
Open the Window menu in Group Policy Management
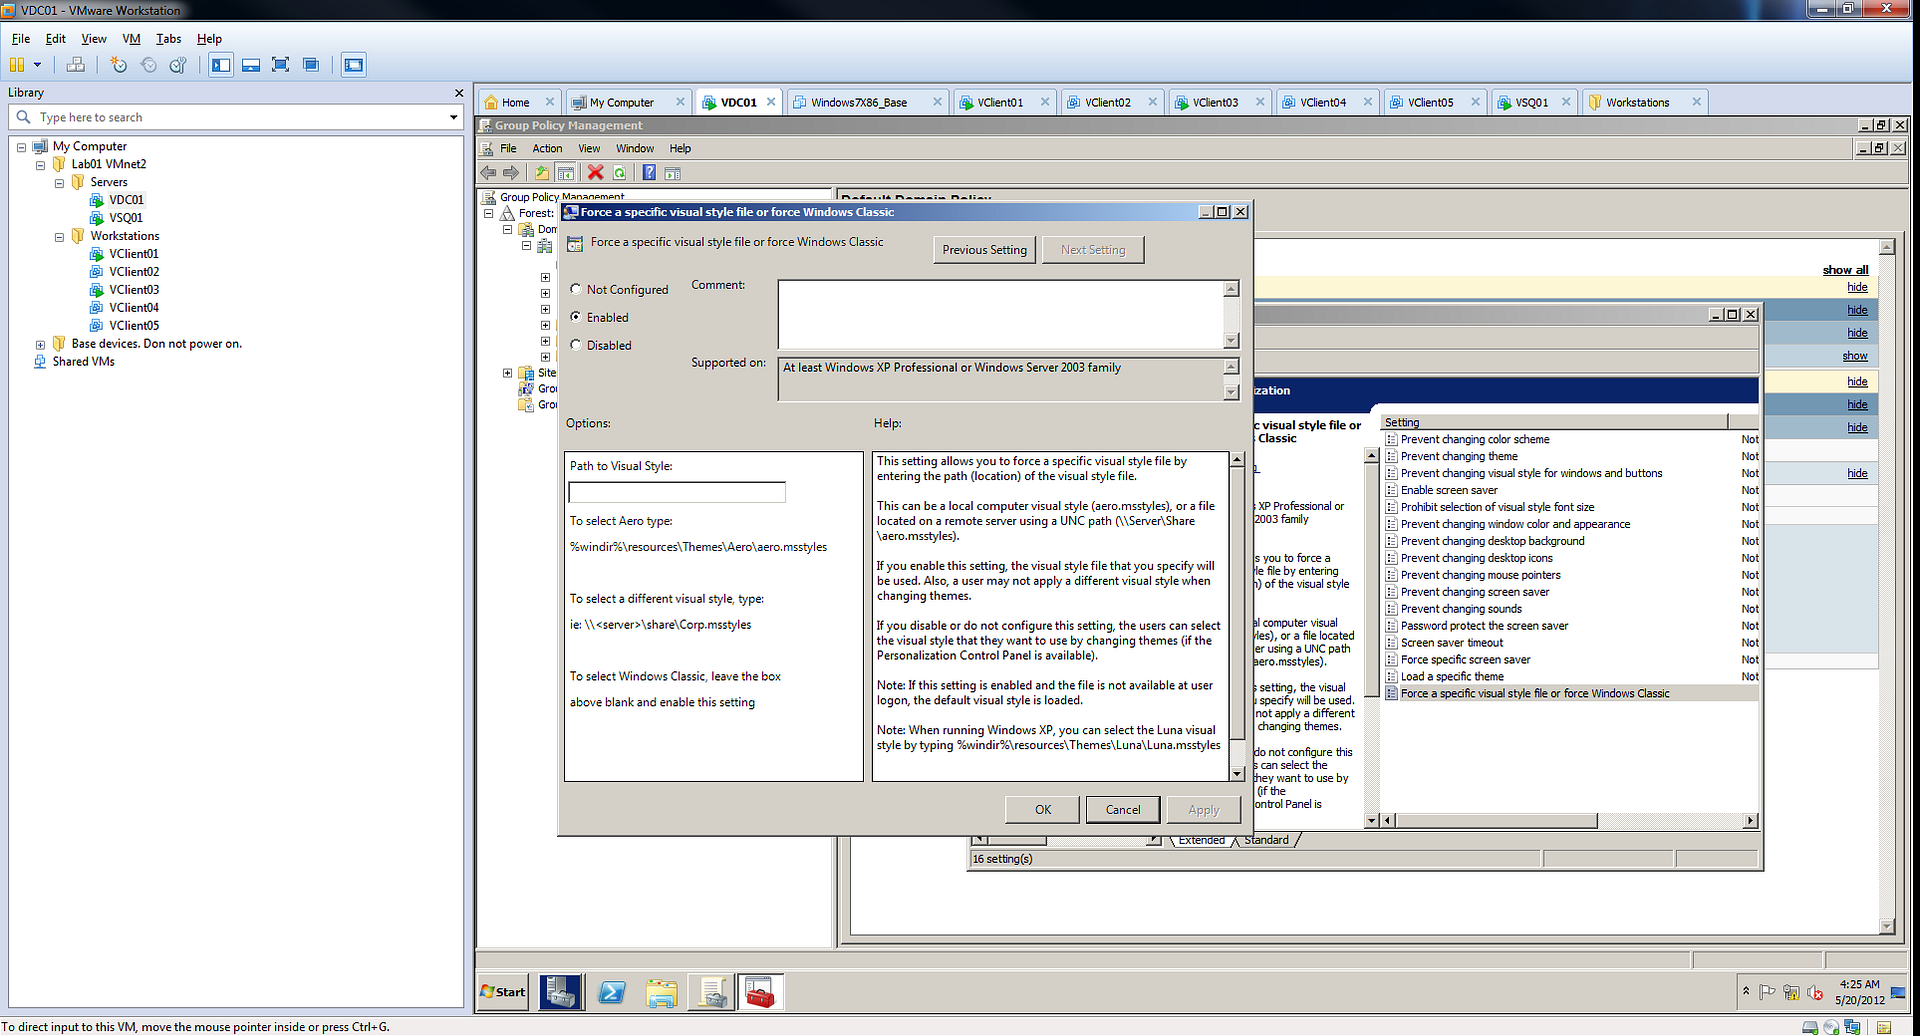pos(635,148)
